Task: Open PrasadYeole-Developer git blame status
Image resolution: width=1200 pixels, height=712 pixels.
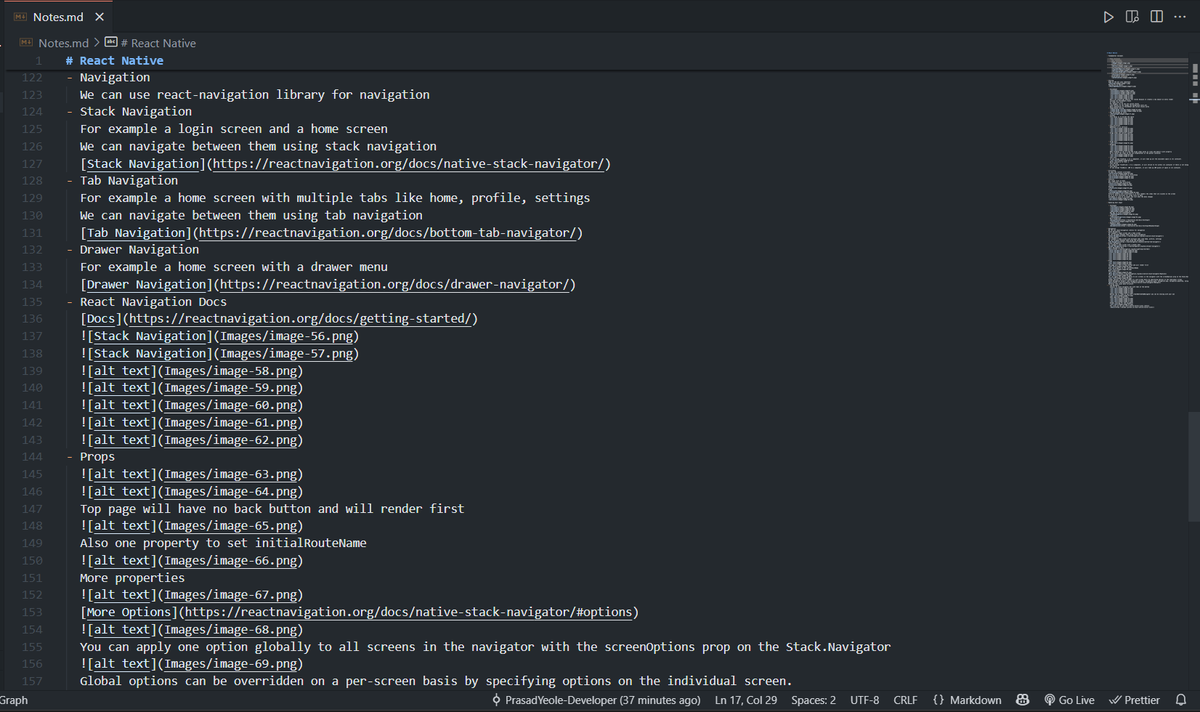Action: 597,700
